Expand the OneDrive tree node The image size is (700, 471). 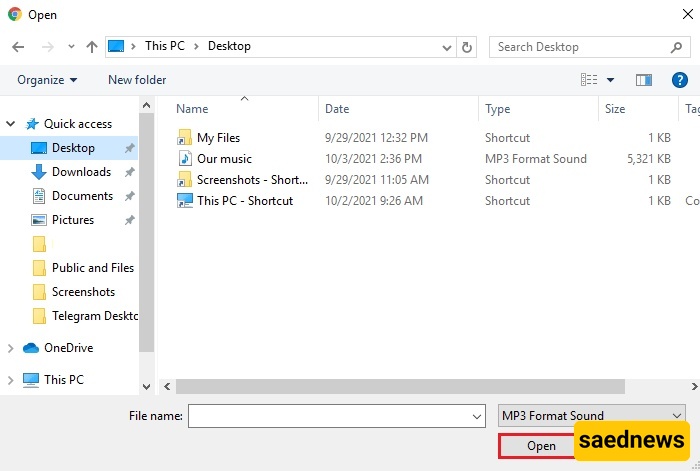click(11, 348)
